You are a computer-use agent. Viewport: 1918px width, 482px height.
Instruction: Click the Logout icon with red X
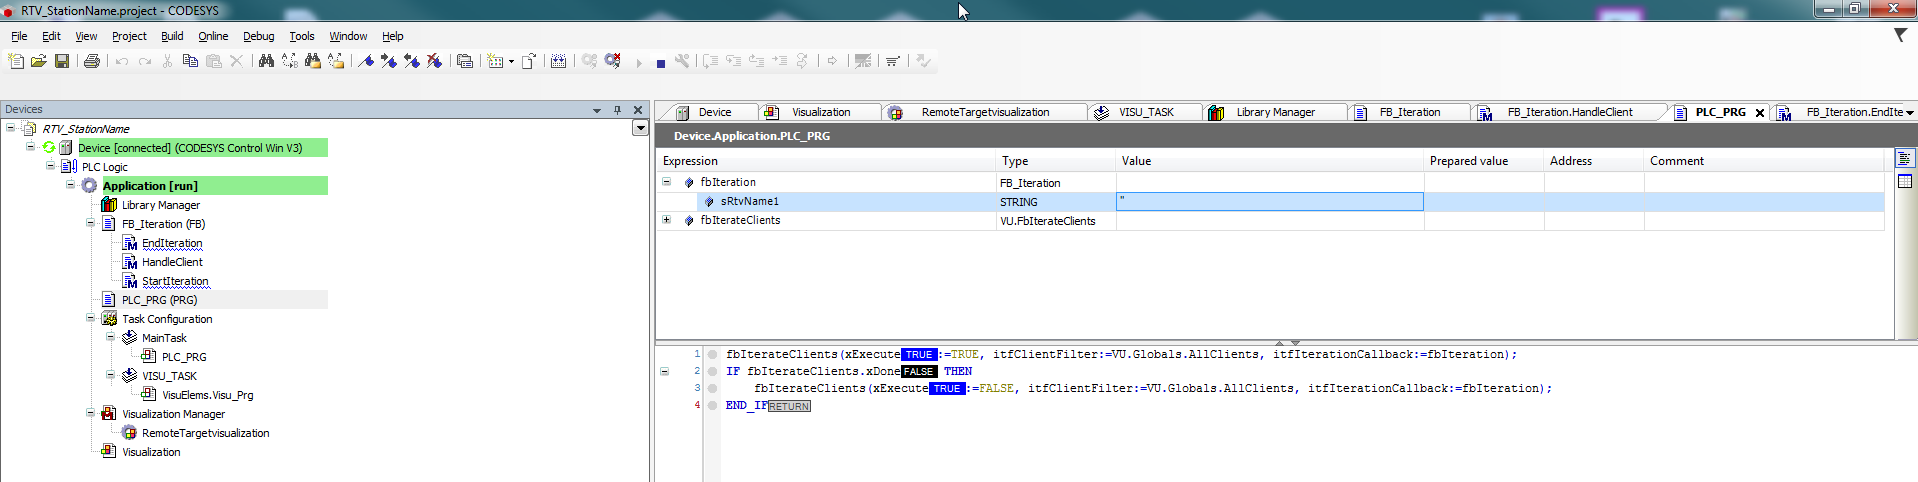pos(613,61)
